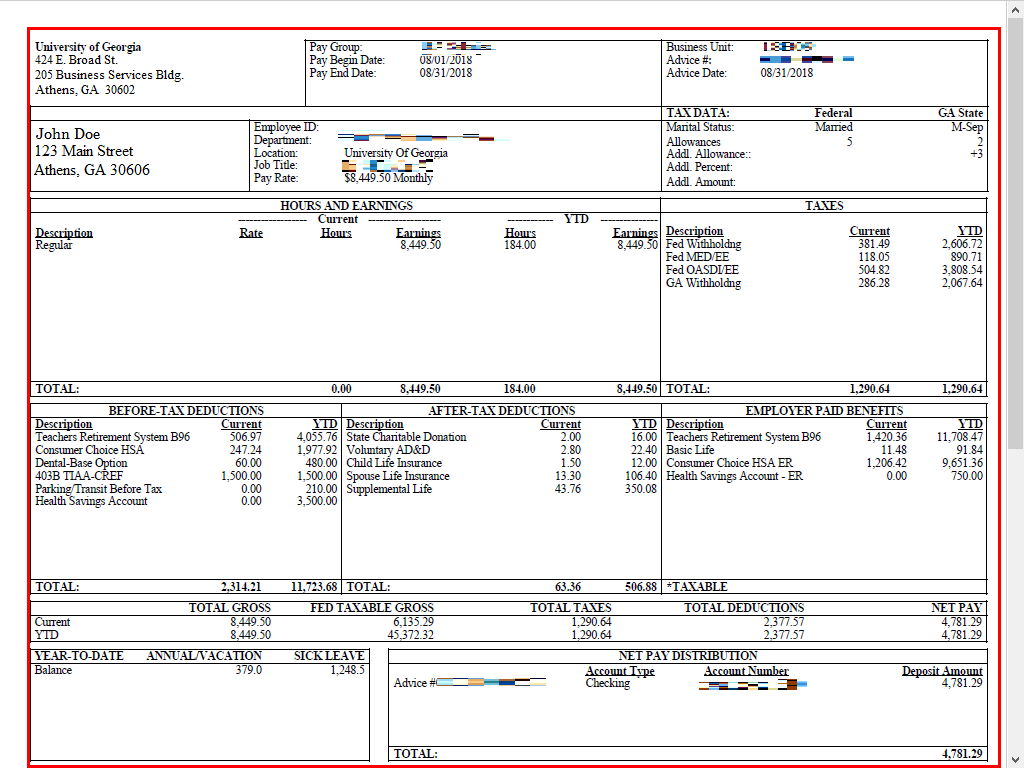This screenshot has height=768, width=1024.
Task: Select the "424 E. Broad St." address line
Action: coord(76,60)
